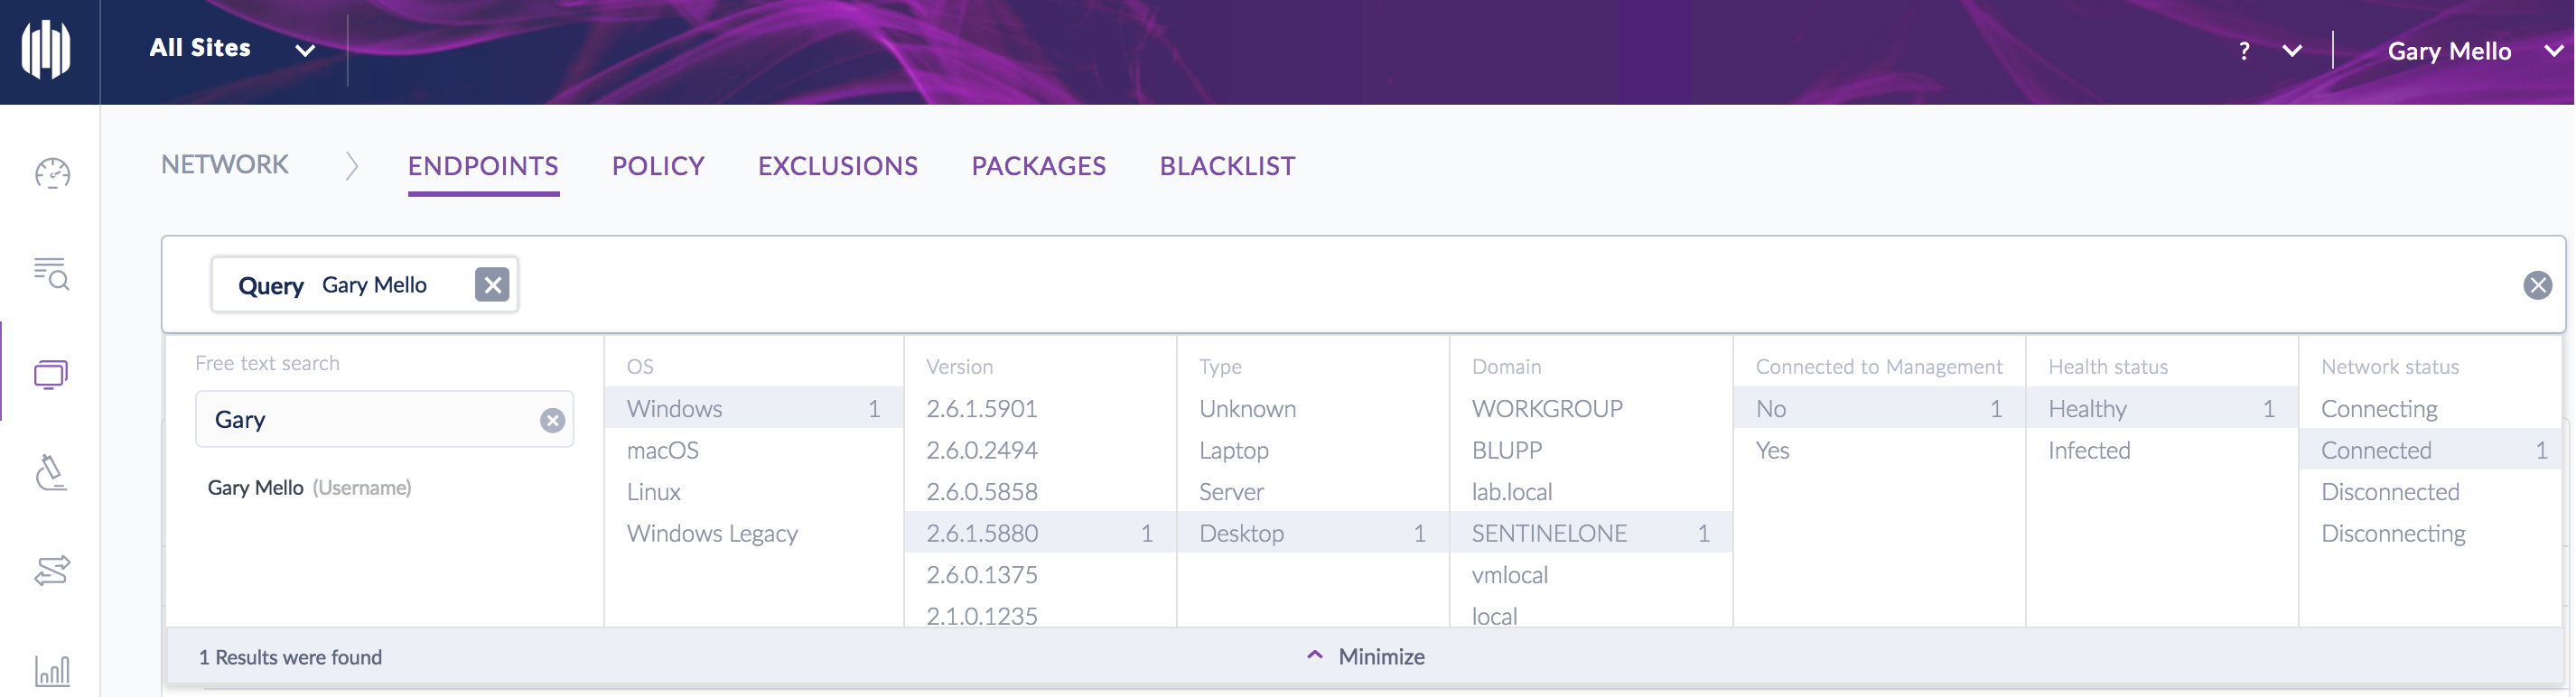The width and height of the screenshot is (2576, 697).
Task: Remove the Gary Mello query chip
Action: pyautogui.click(x=491, y=285)
